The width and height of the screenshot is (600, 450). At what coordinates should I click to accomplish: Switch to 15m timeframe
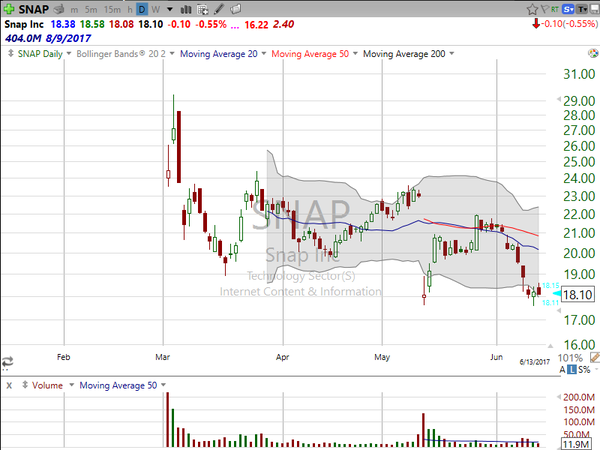(112, 9)
